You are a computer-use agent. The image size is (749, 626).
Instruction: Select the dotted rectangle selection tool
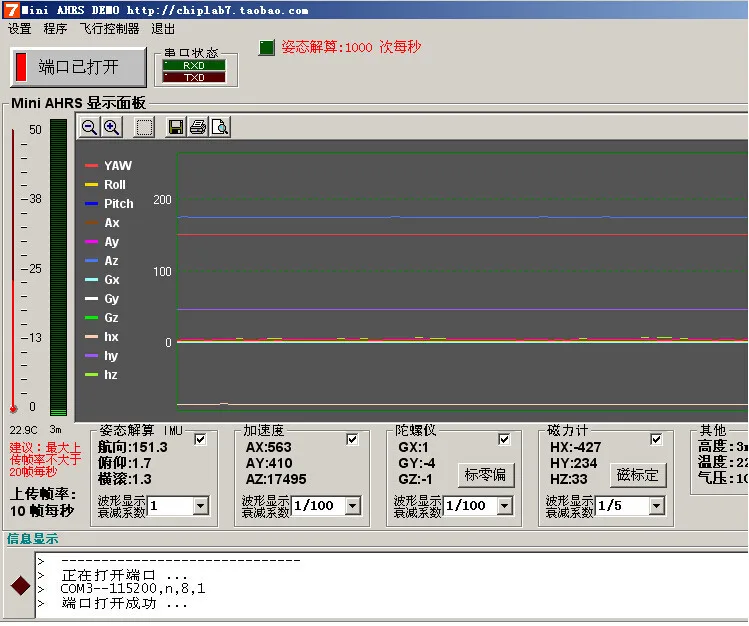[x=144, y=127]
